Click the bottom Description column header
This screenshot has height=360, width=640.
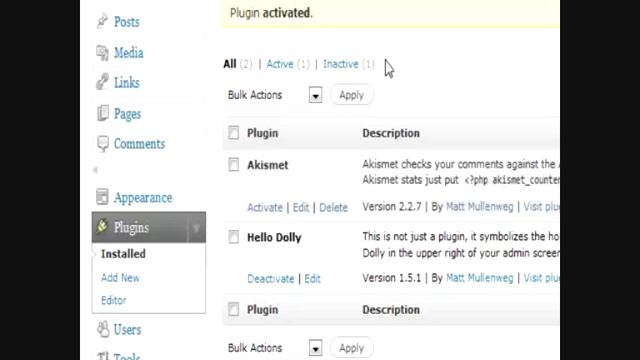391,310
